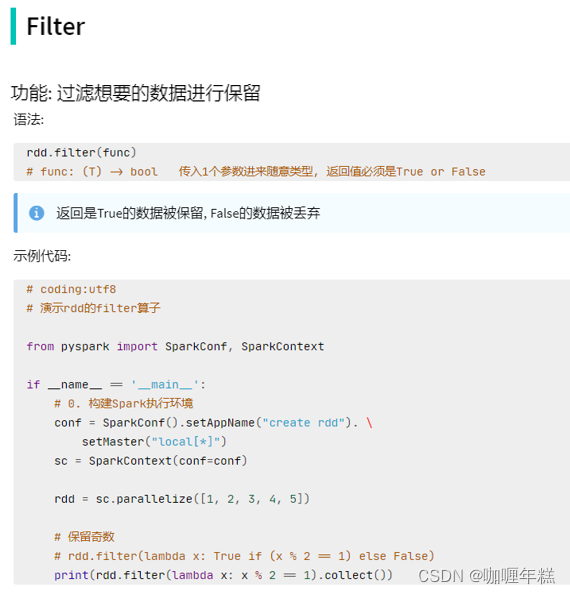Click the 示例代码 label
Image resolution: width=570 pixels, height=594 pixels.
(x=42, y=256)
